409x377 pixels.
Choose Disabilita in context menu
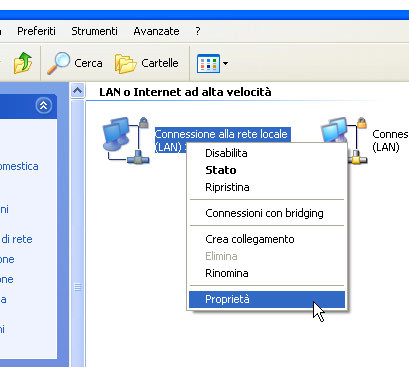point(267,153)
